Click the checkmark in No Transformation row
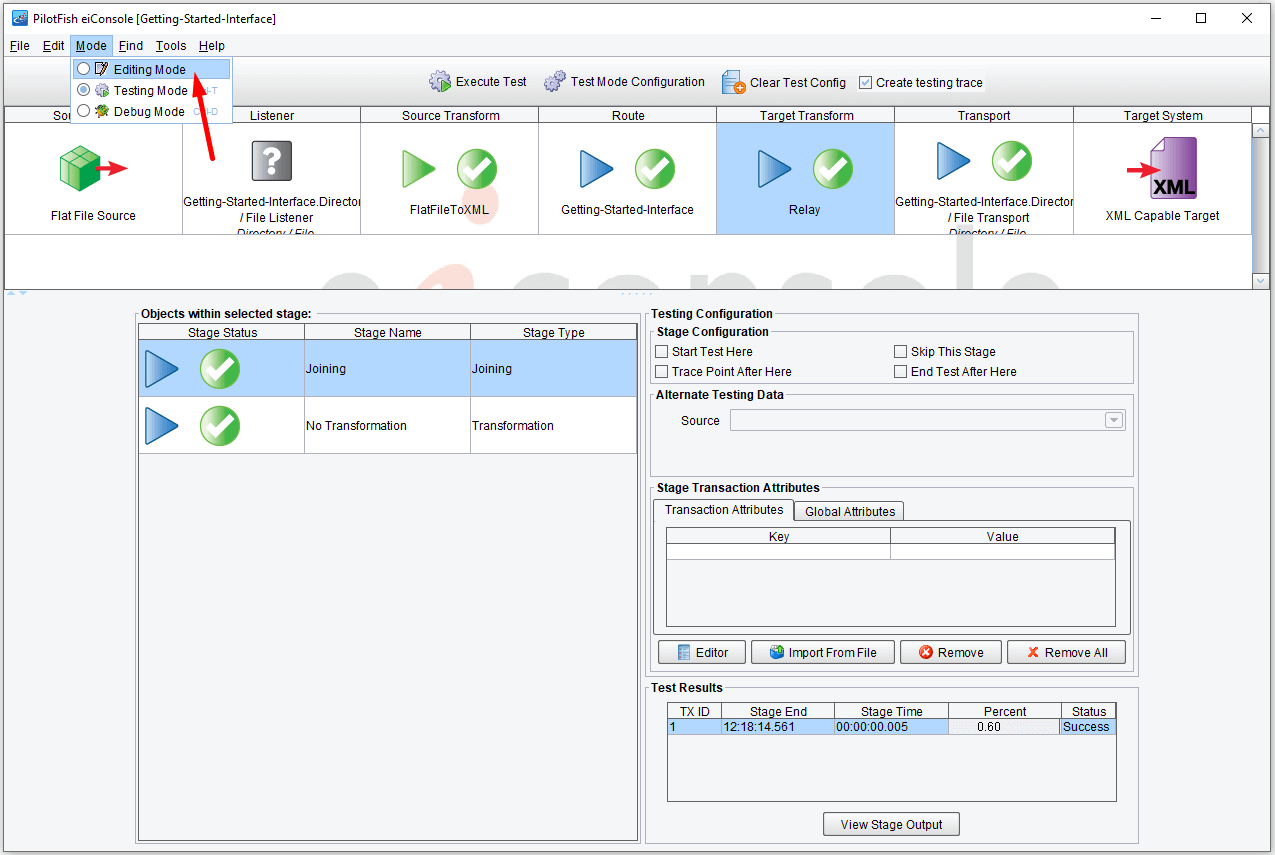 pyautogui.click(x=220, y=426)
